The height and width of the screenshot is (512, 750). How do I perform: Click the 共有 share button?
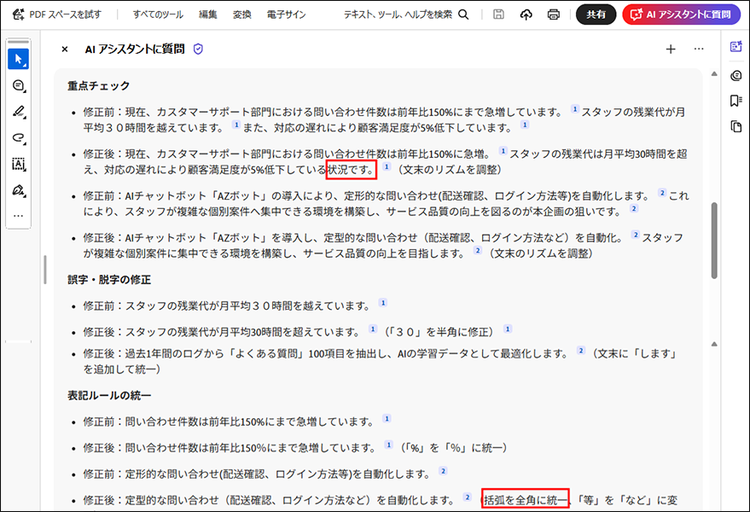pyautogui.click(x=596, y=14)
